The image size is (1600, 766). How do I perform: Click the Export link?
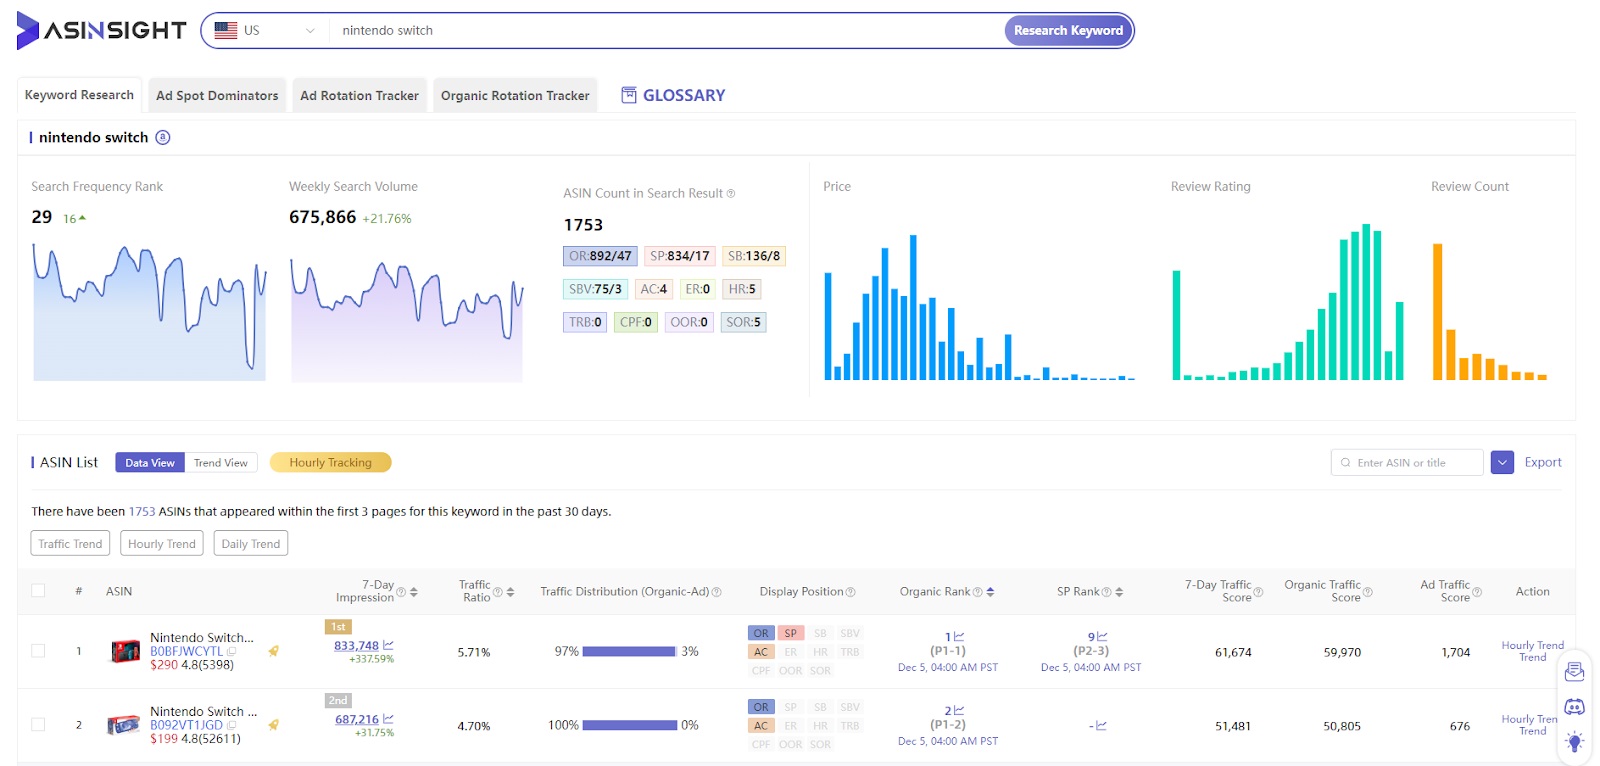pos(1543,462)
